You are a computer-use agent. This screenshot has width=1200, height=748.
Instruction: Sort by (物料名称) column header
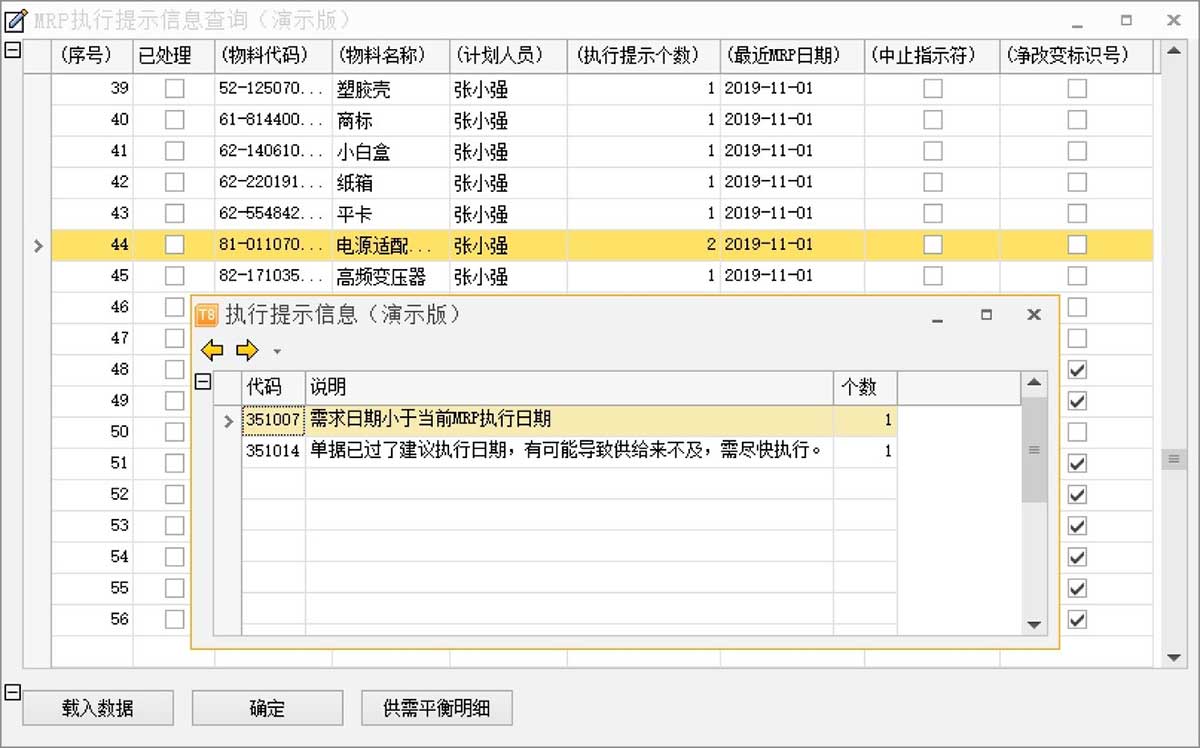click(391, 56)
